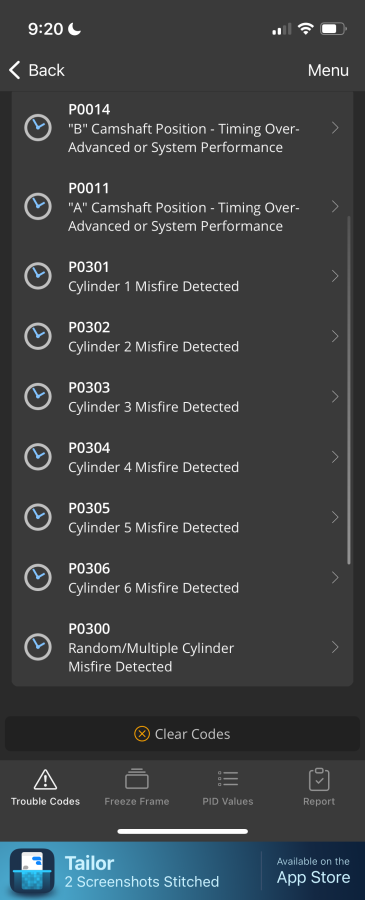Tap the clock icon beside P0014
This screenshot has width=365, height=900.
(38, 127)
